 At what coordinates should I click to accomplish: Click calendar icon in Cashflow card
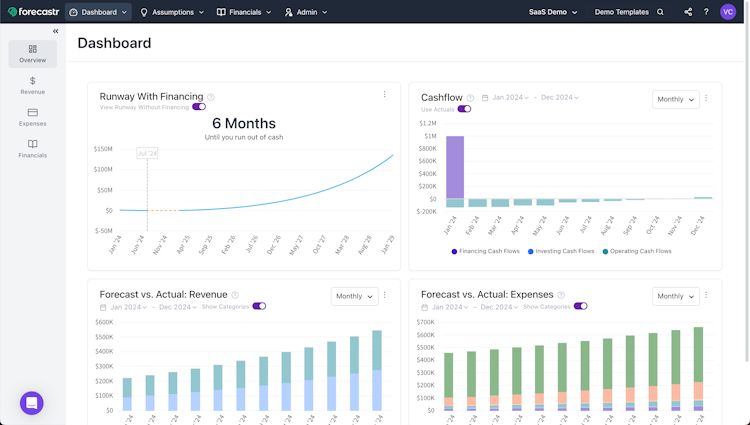485,98
